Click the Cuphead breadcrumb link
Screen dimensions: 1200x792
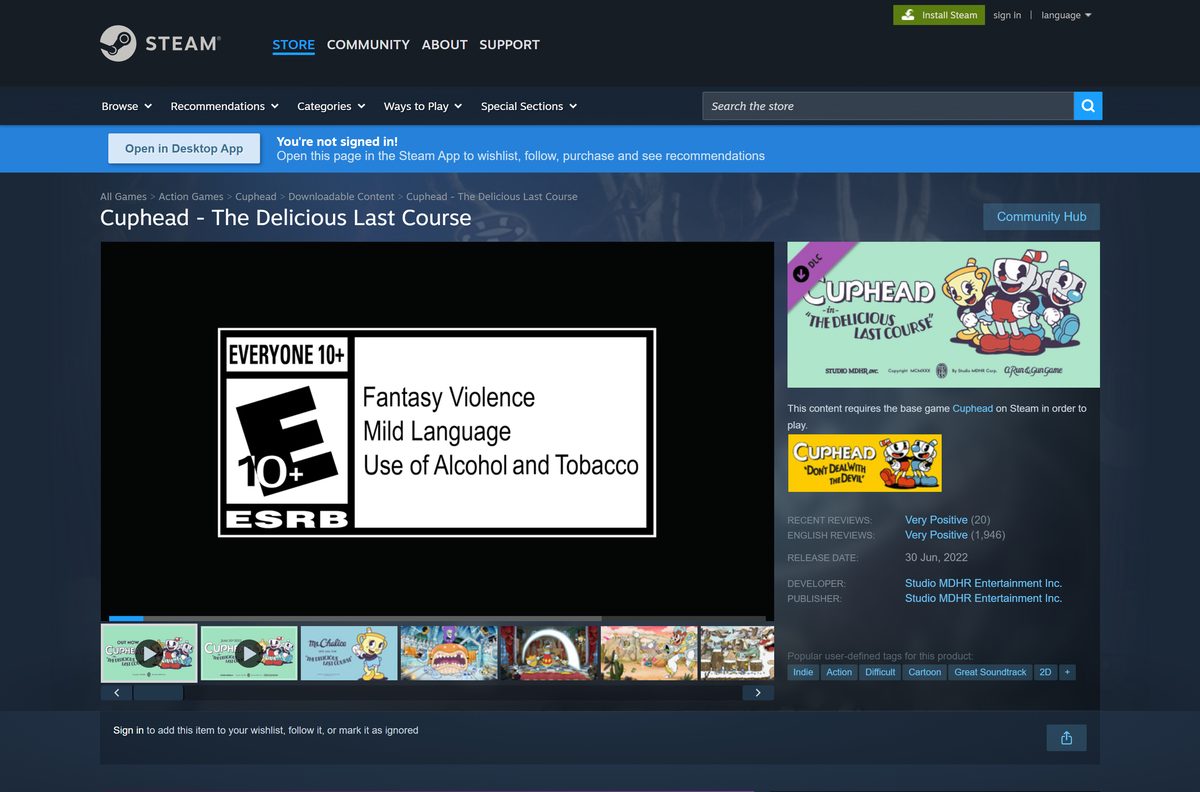pyautogui.click(x=256, y=197)
